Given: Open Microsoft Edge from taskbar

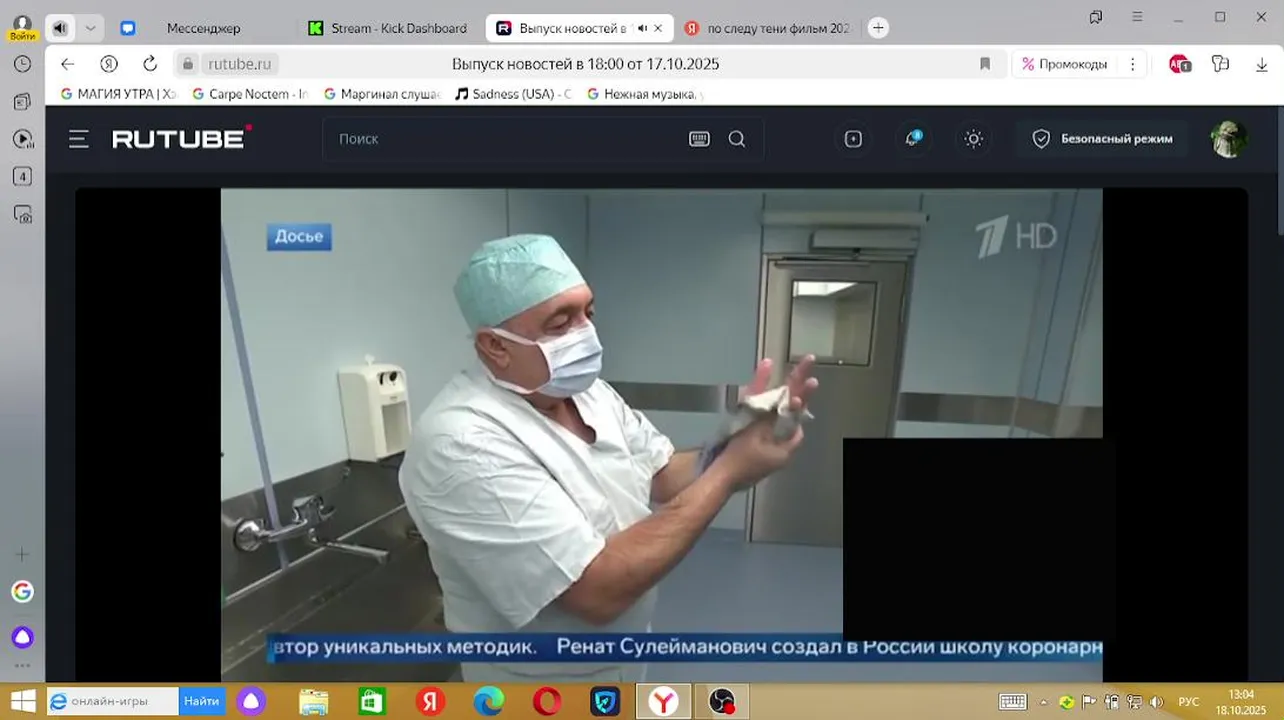Looking at the screenshot, I should (489, 702).
